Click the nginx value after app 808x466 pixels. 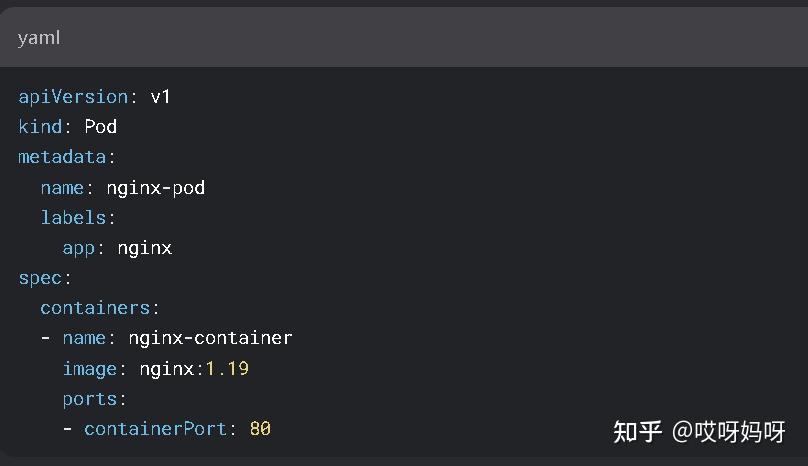[x=144, y=248]
